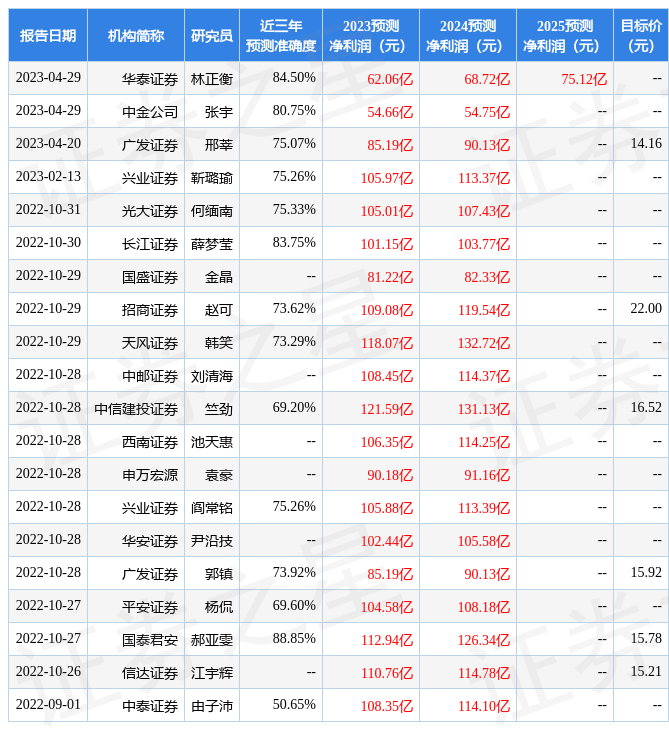Select researcher 尹沿技 cell
669x730 pixels.
212,541
